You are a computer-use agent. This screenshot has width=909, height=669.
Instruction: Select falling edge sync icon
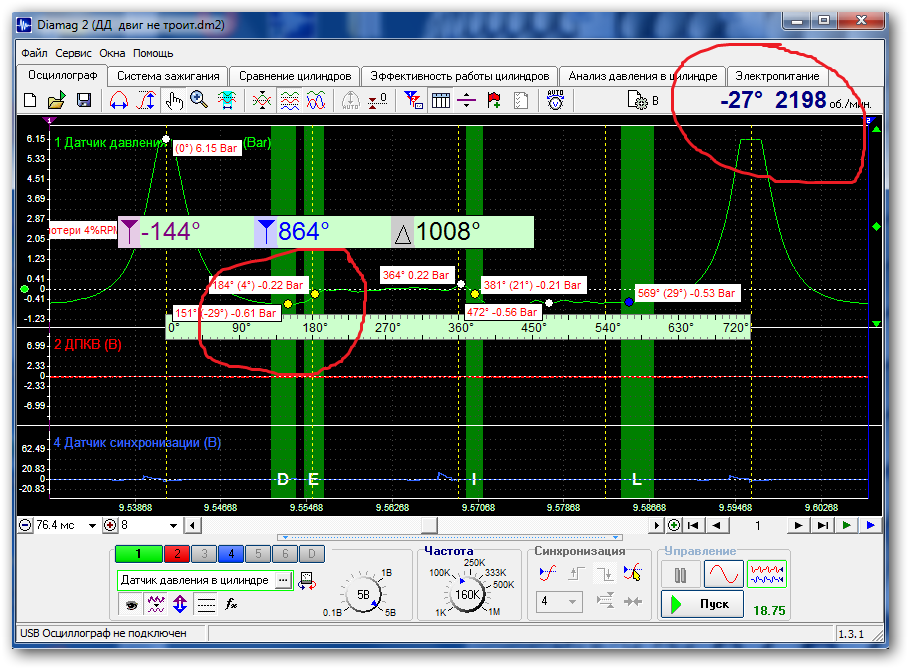click(605, 573)
